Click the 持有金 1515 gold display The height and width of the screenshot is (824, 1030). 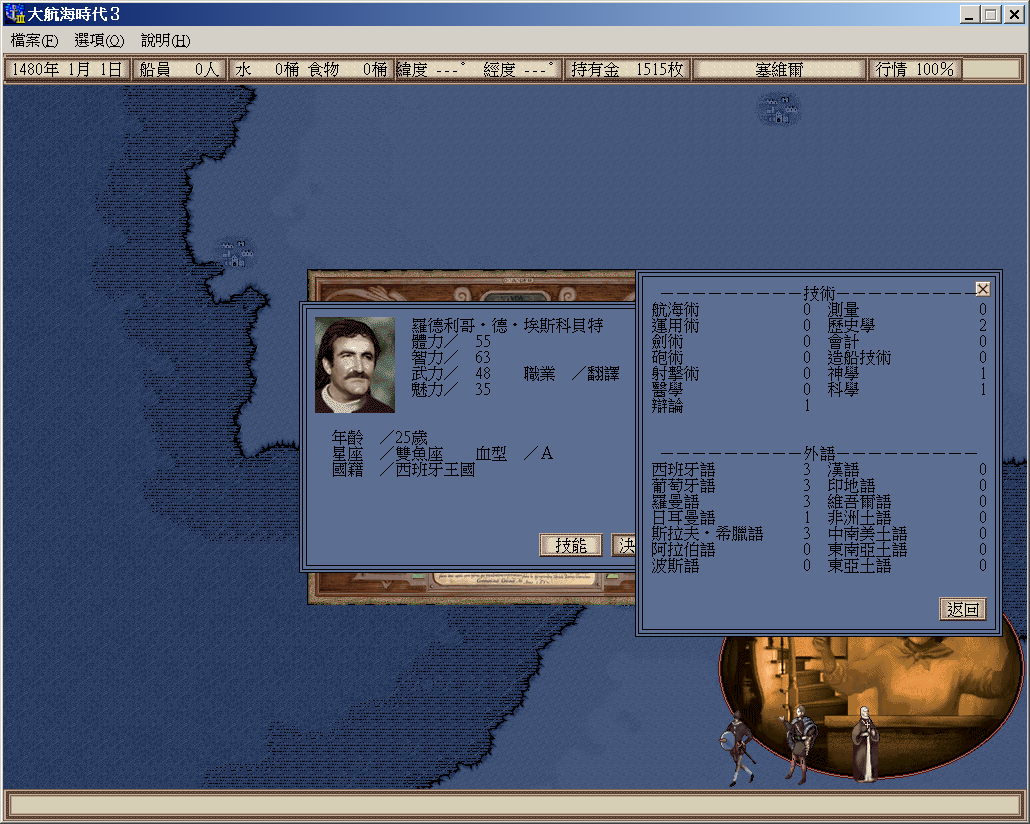point(627,70)
